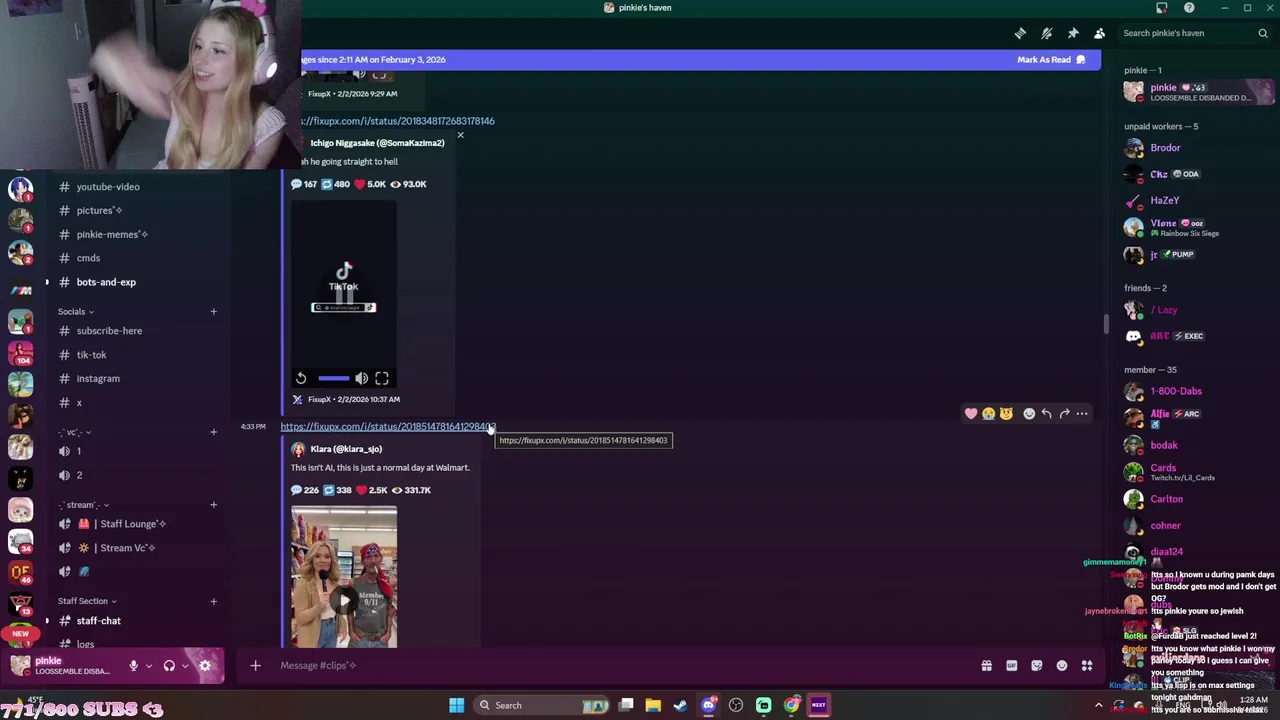The height and width of the screenshot is (720, 1280).
Task: Open fixupx link ending 298403
Action: 386,427
